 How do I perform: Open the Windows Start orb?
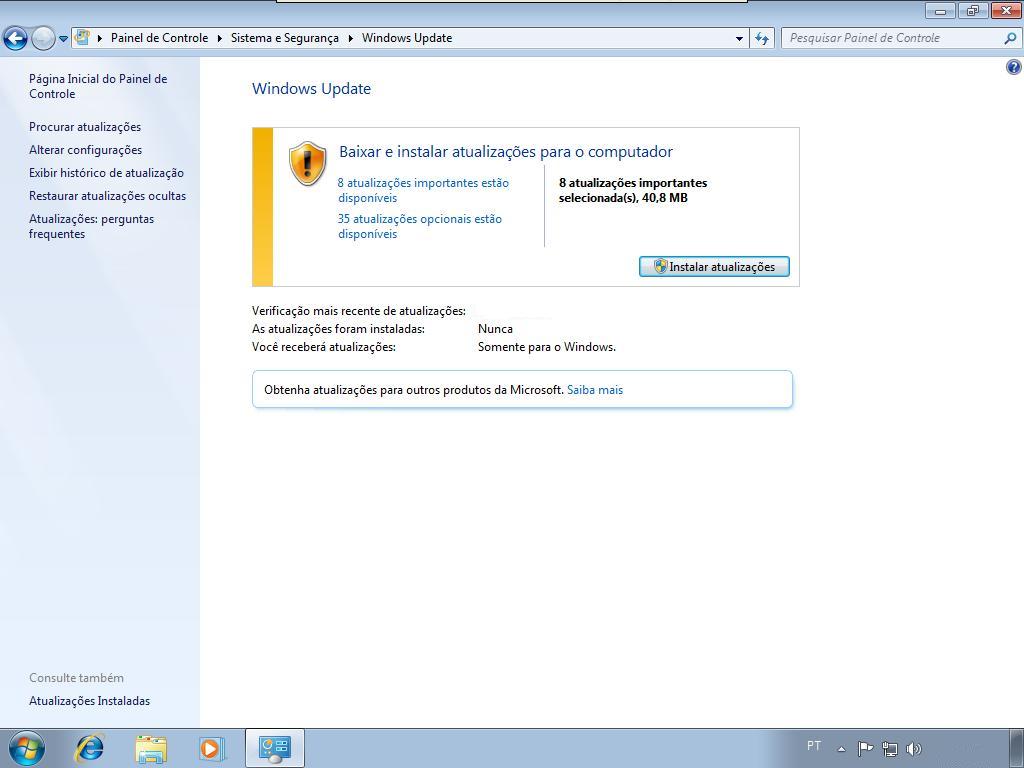click(27, 748)
